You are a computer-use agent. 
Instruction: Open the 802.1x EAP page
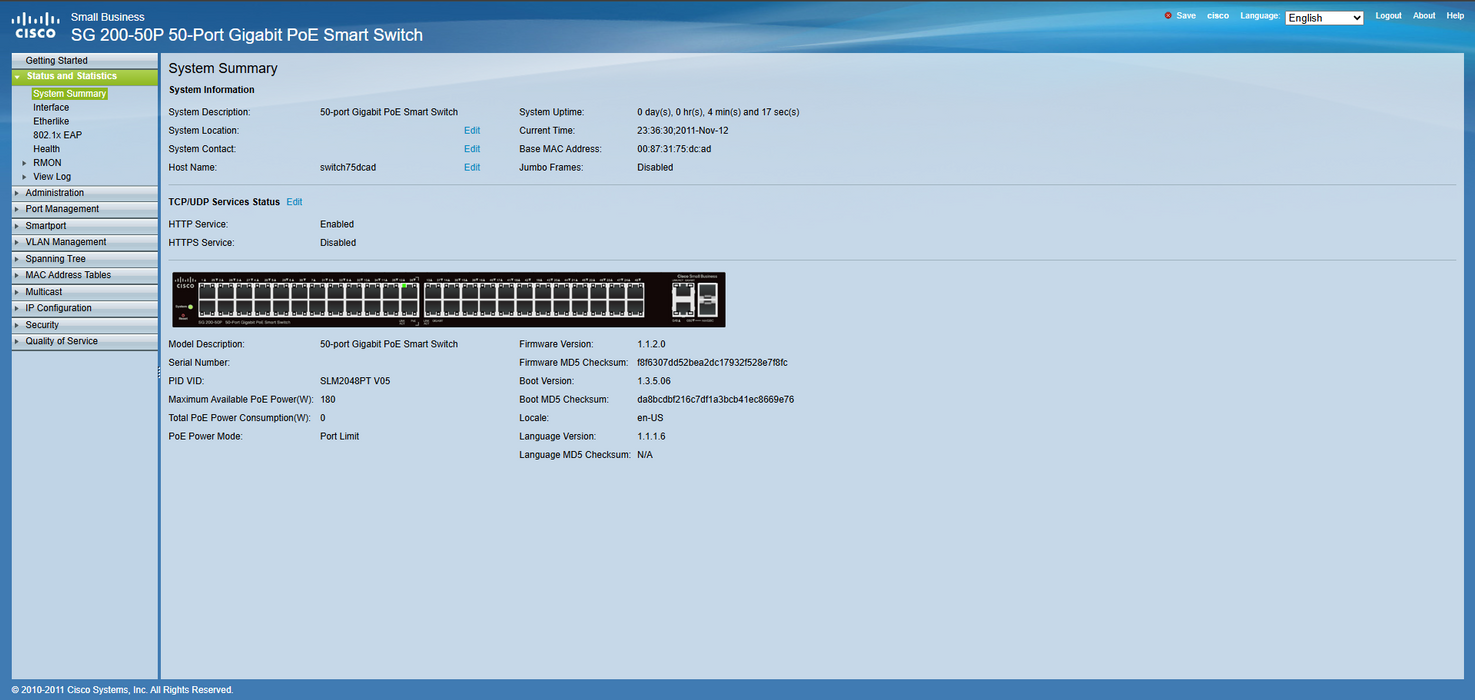point(57,135)
